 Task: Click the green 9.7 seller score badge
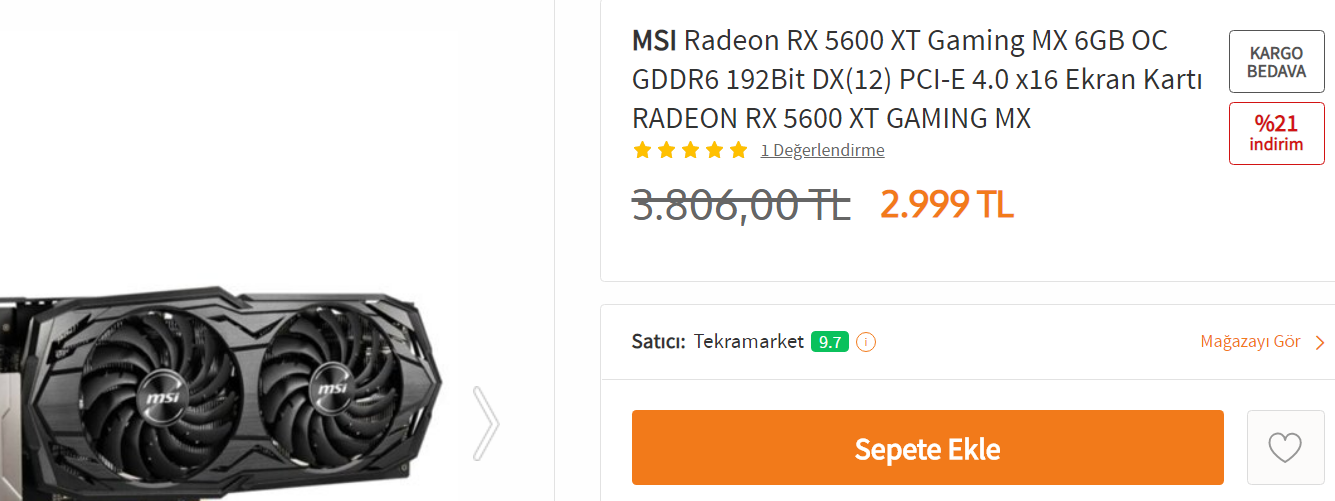830,342
